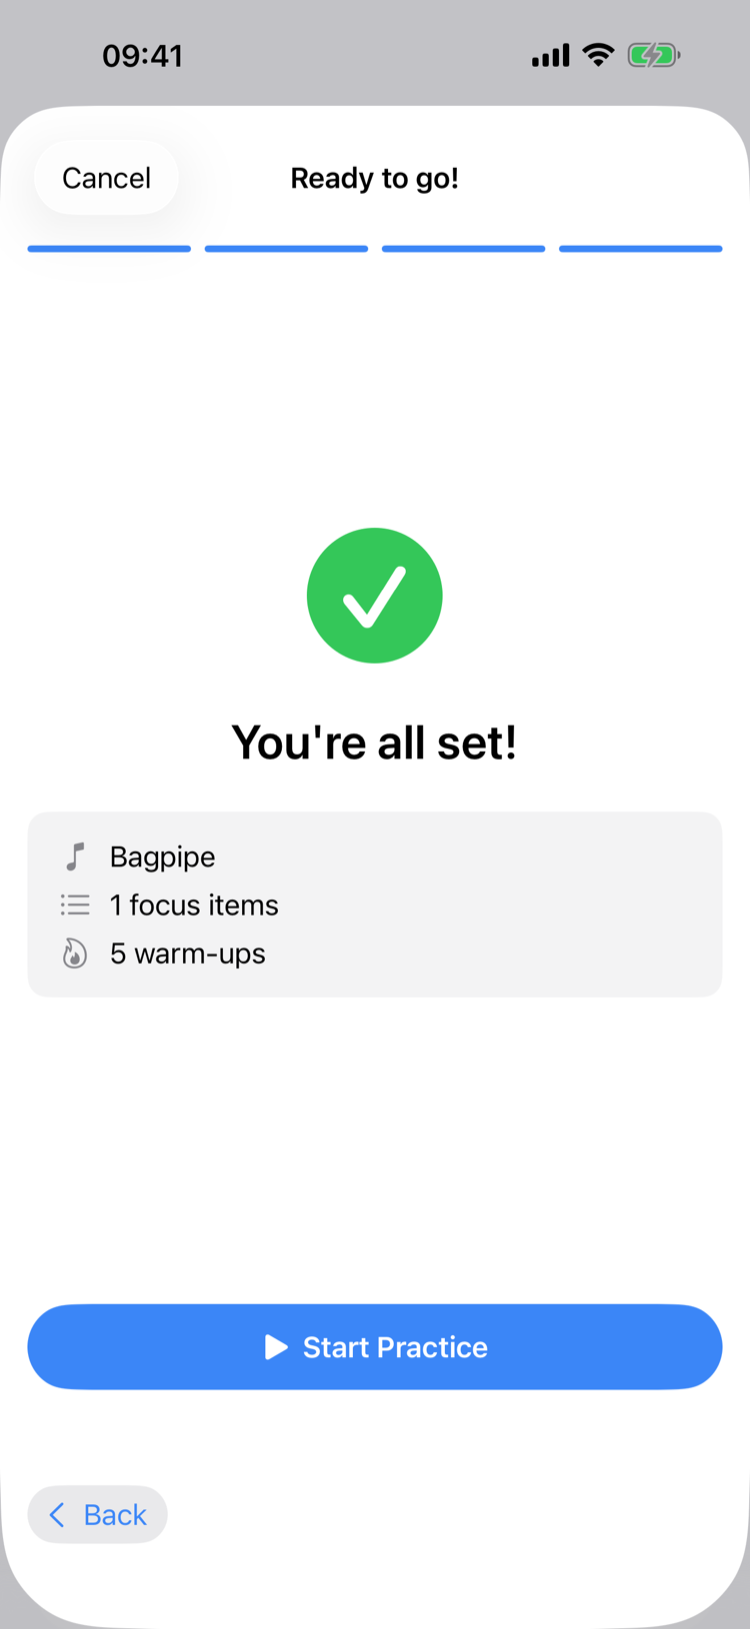Tap the left chevron in the Back button
Image resolution: width=750 pixels, height=1629 pixels.
(58, 1515)
